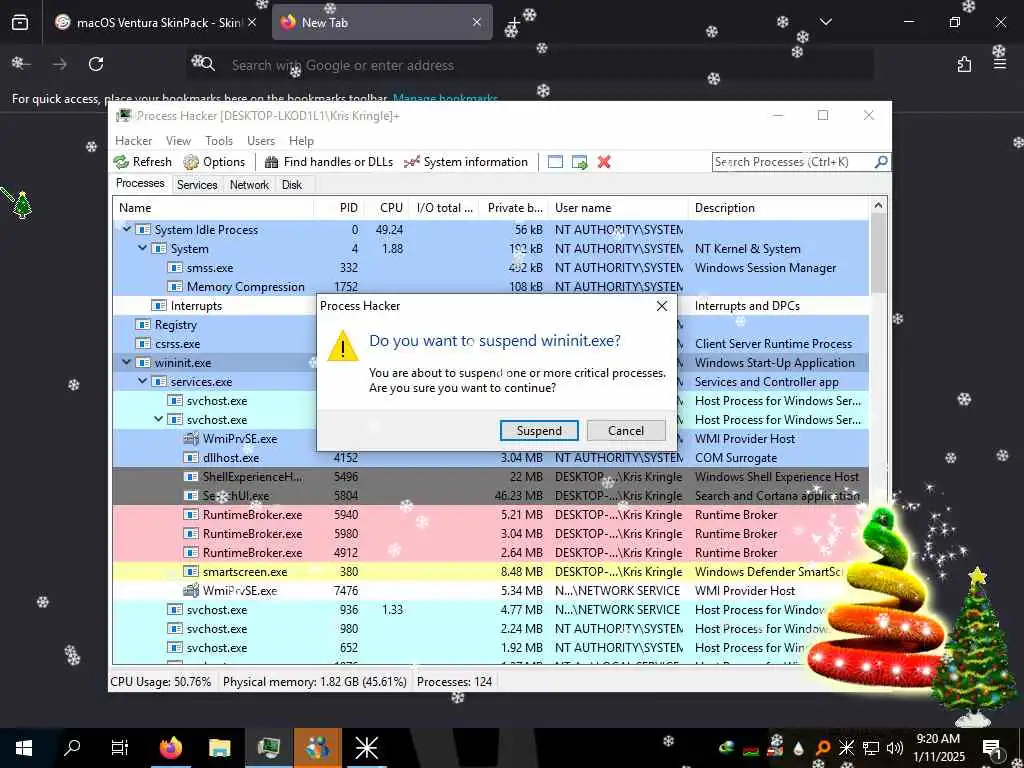Image resolution: width=1024 pixels, height=768 pixels.
Task: Click the red X terminate toolbar icon
Action: [604, 162]
